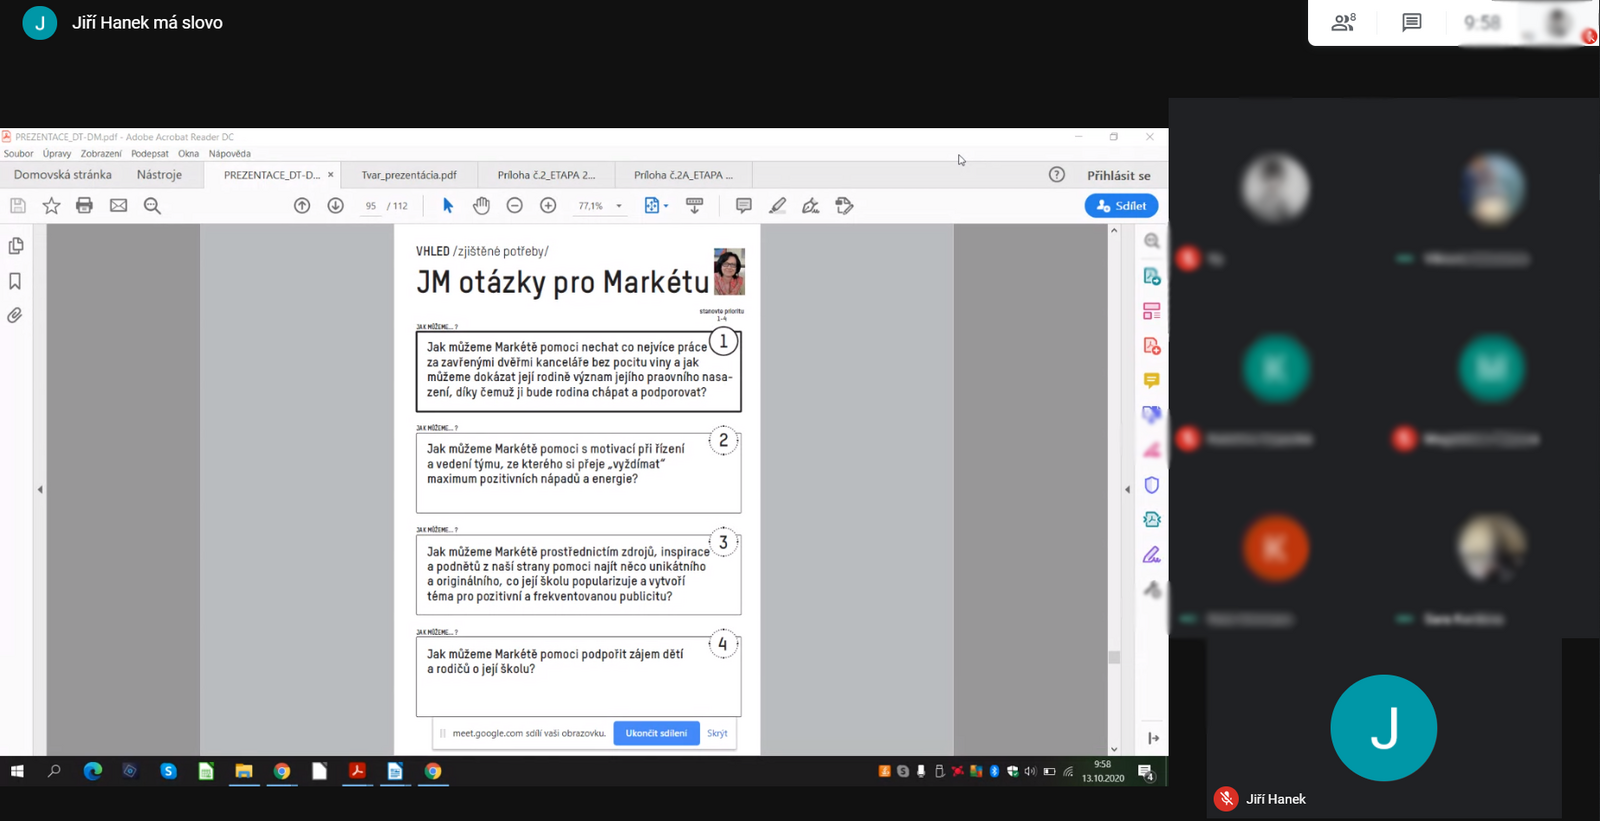Click the Print file icon
The image size is (1600, 821).
(x=84, y=206)
